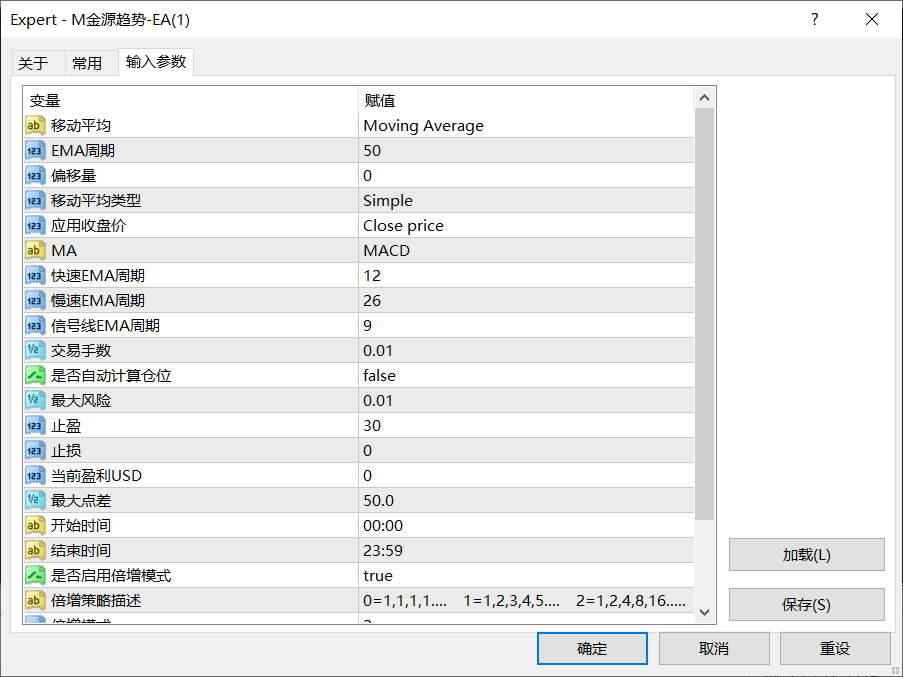This screenshot has height=677, width=903.
Task: Click the integer icon beside 信号线EMA周期
Action: pos(35,326)
